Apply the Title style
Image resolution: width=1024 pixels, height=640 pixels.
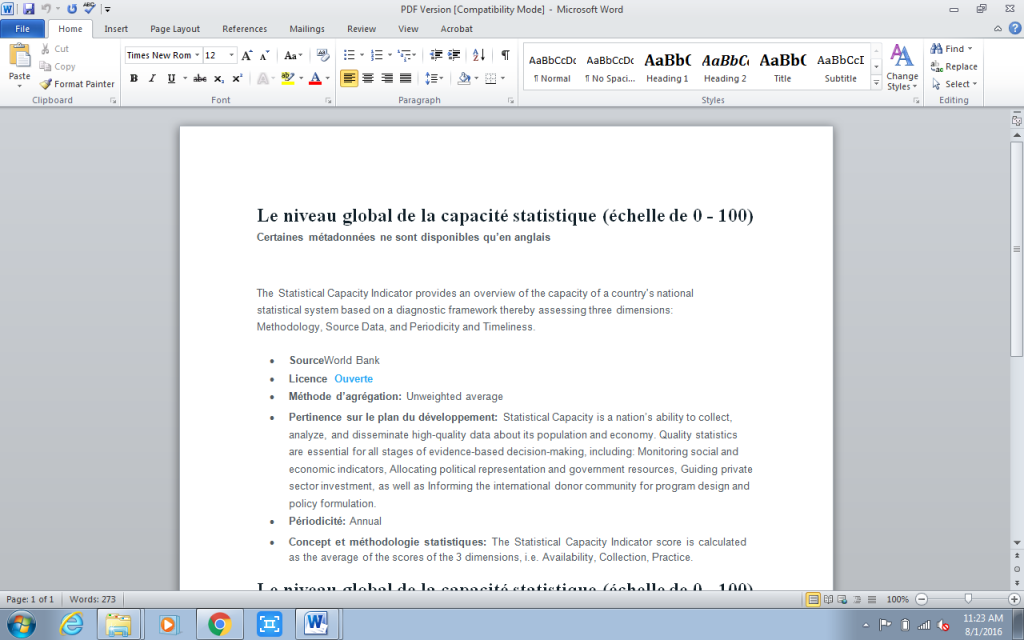[x=782, y=67]
